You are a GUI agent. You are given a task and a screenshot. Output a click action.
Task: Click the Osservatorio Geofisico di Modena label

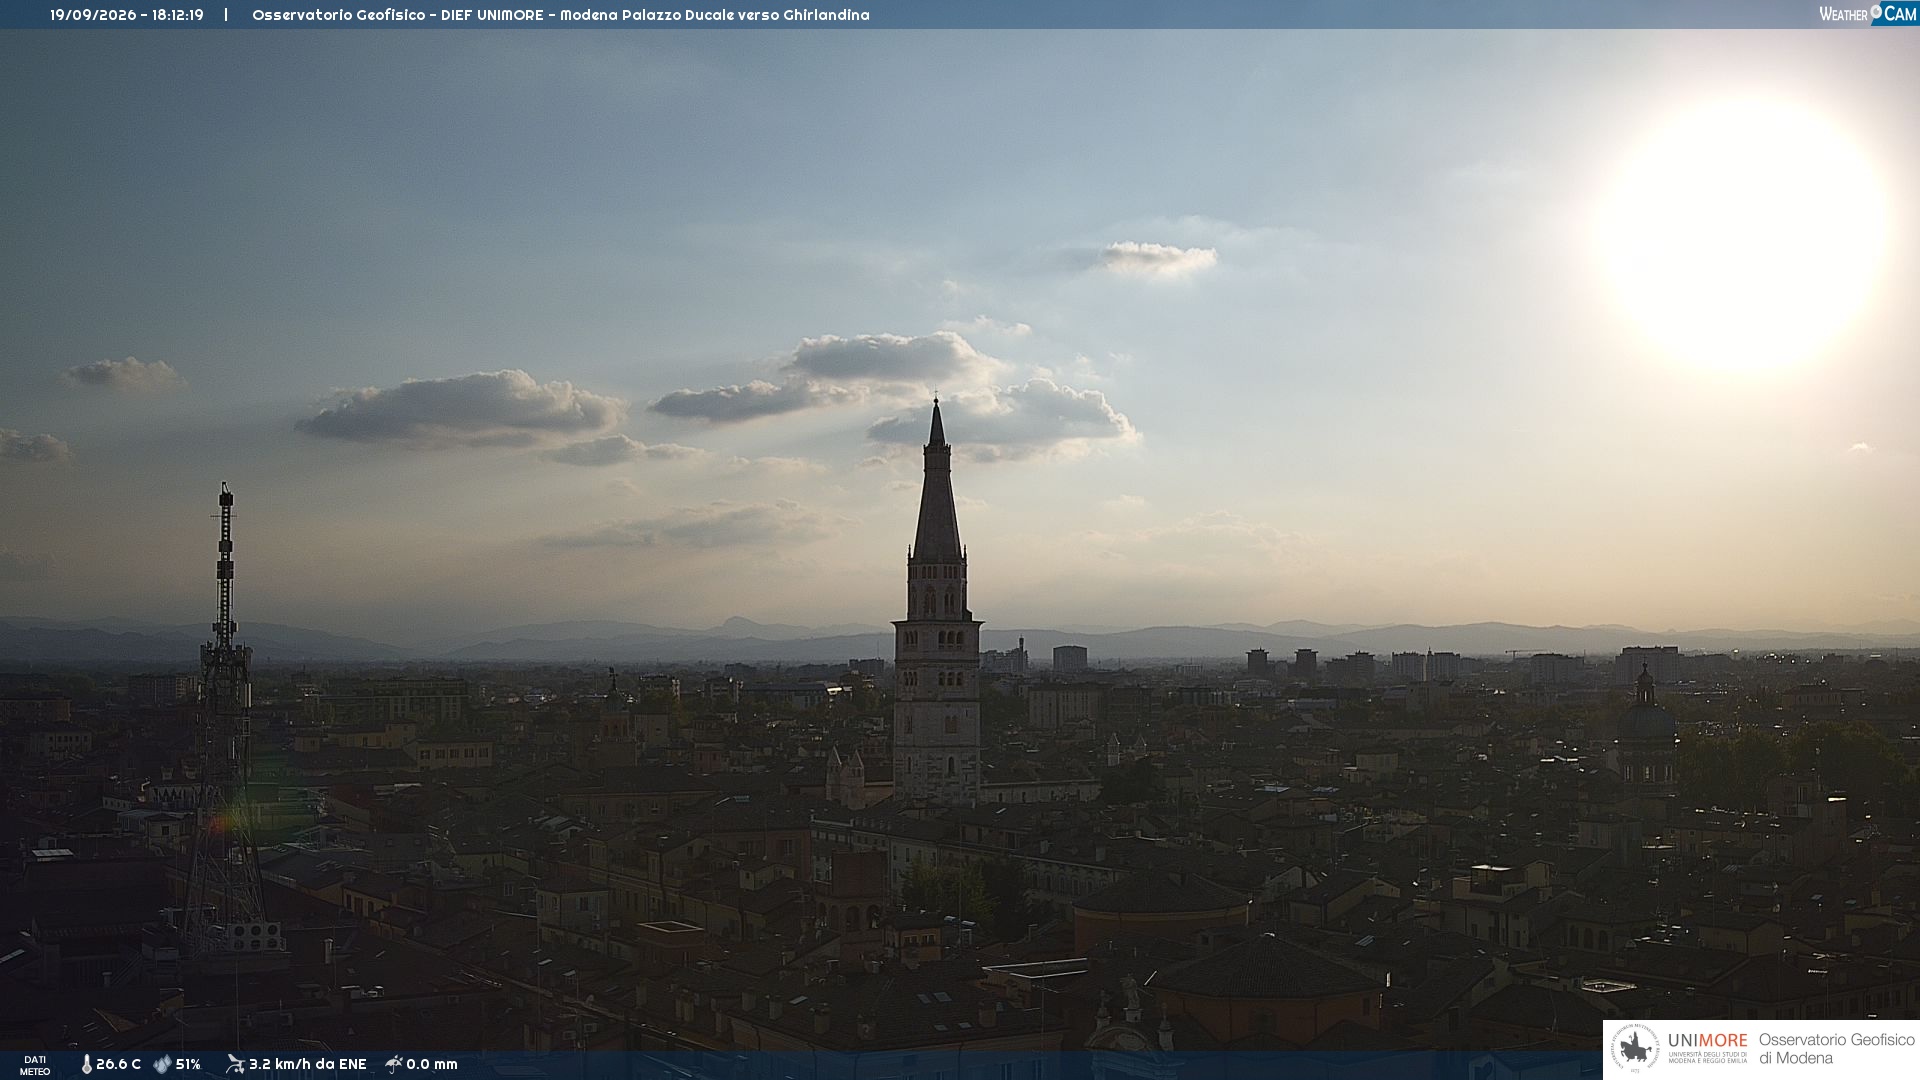click(x=1836, y=1049)
